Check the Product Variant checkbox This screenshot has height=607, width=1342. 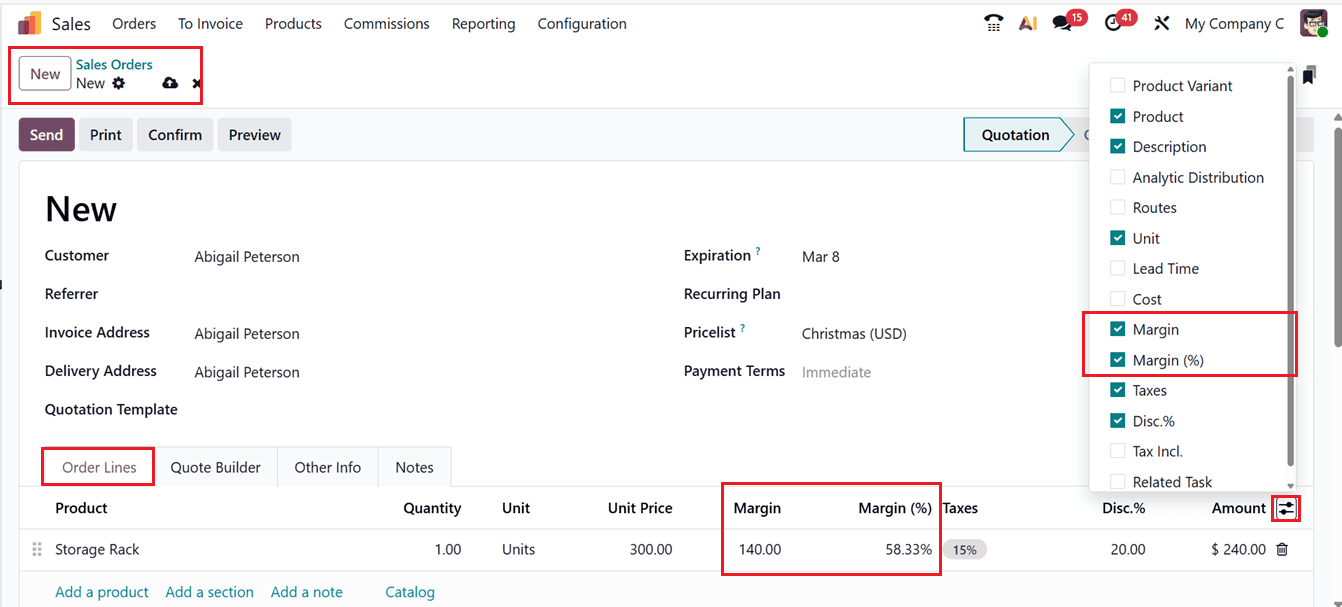tap(1117, 86)
